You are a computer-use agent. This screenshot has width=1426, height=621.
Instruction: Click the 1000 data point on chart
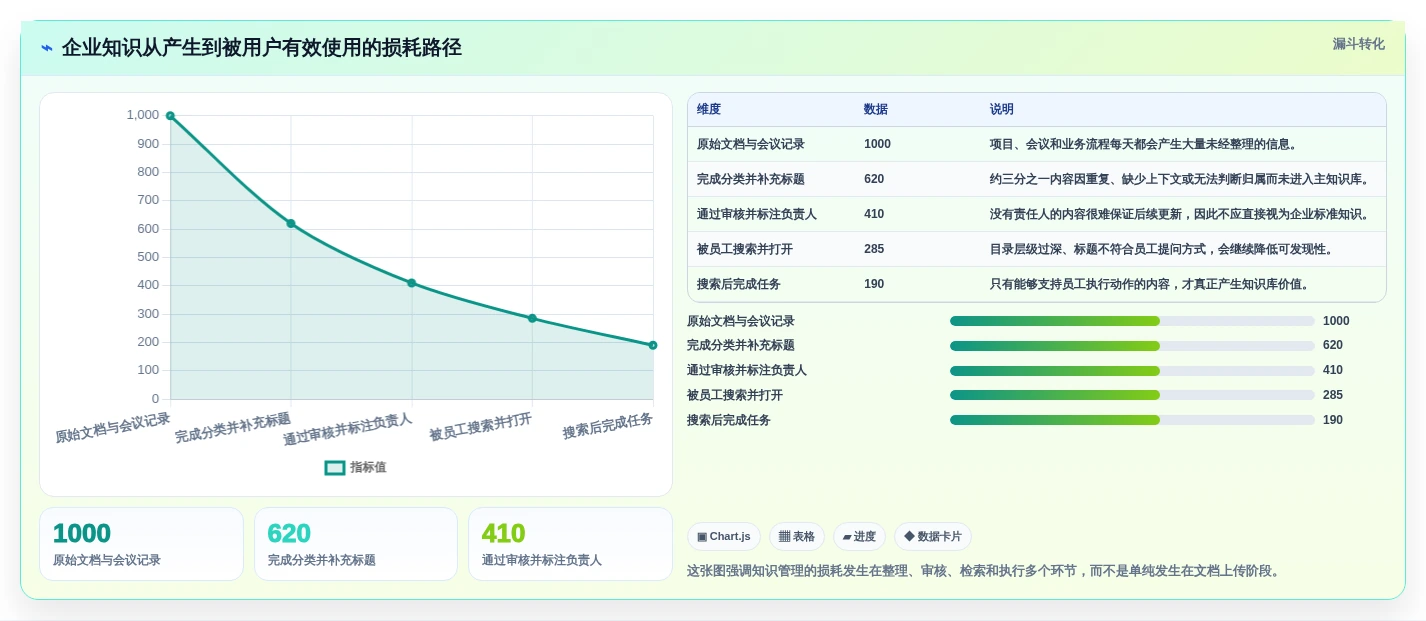click(170, 116)
